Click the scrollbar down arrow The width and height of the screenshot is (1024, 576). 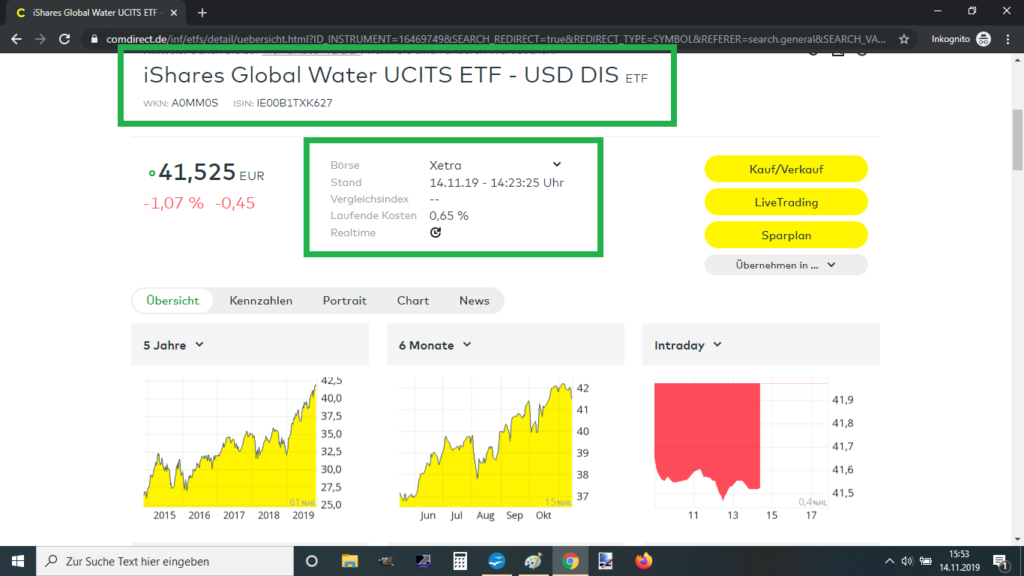(1017, 539)
